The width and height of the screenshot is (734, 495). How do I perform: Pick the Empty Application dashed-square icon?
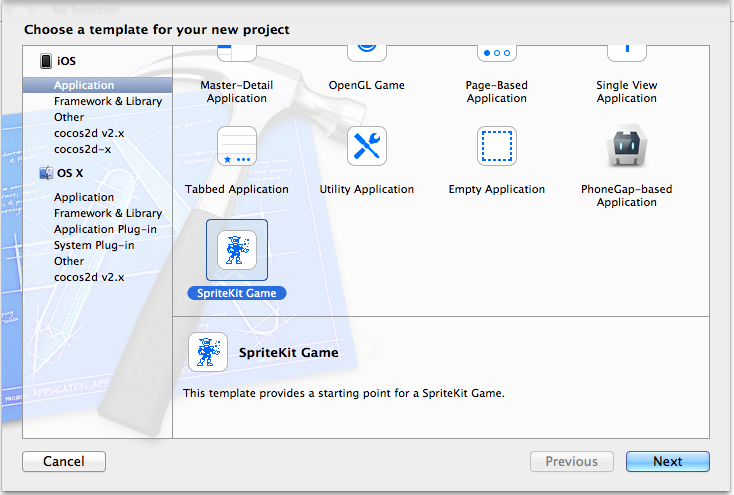click(x=497, y=146)
